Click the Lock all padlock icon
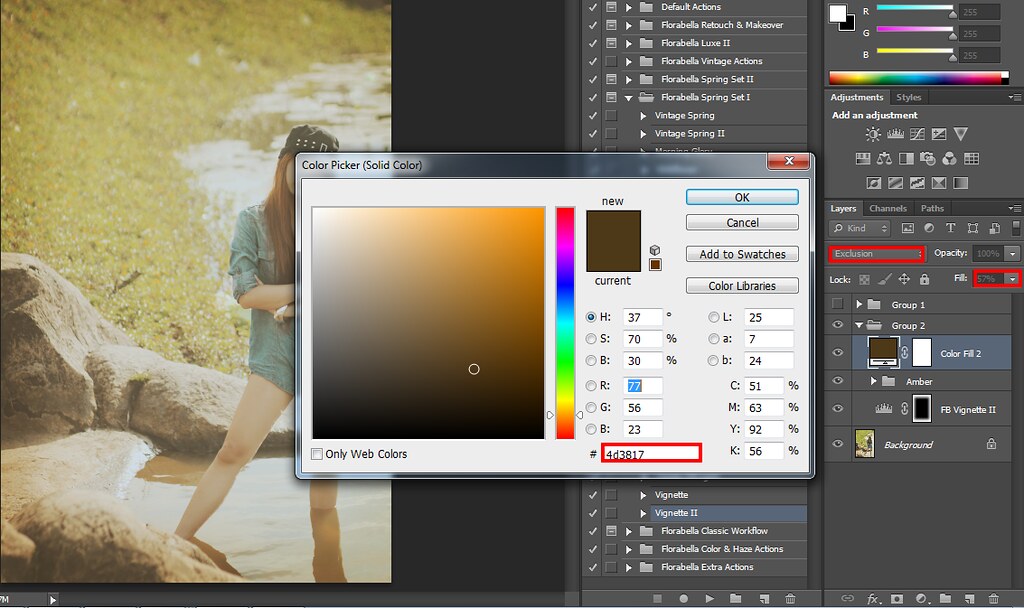 pos(924,279)
